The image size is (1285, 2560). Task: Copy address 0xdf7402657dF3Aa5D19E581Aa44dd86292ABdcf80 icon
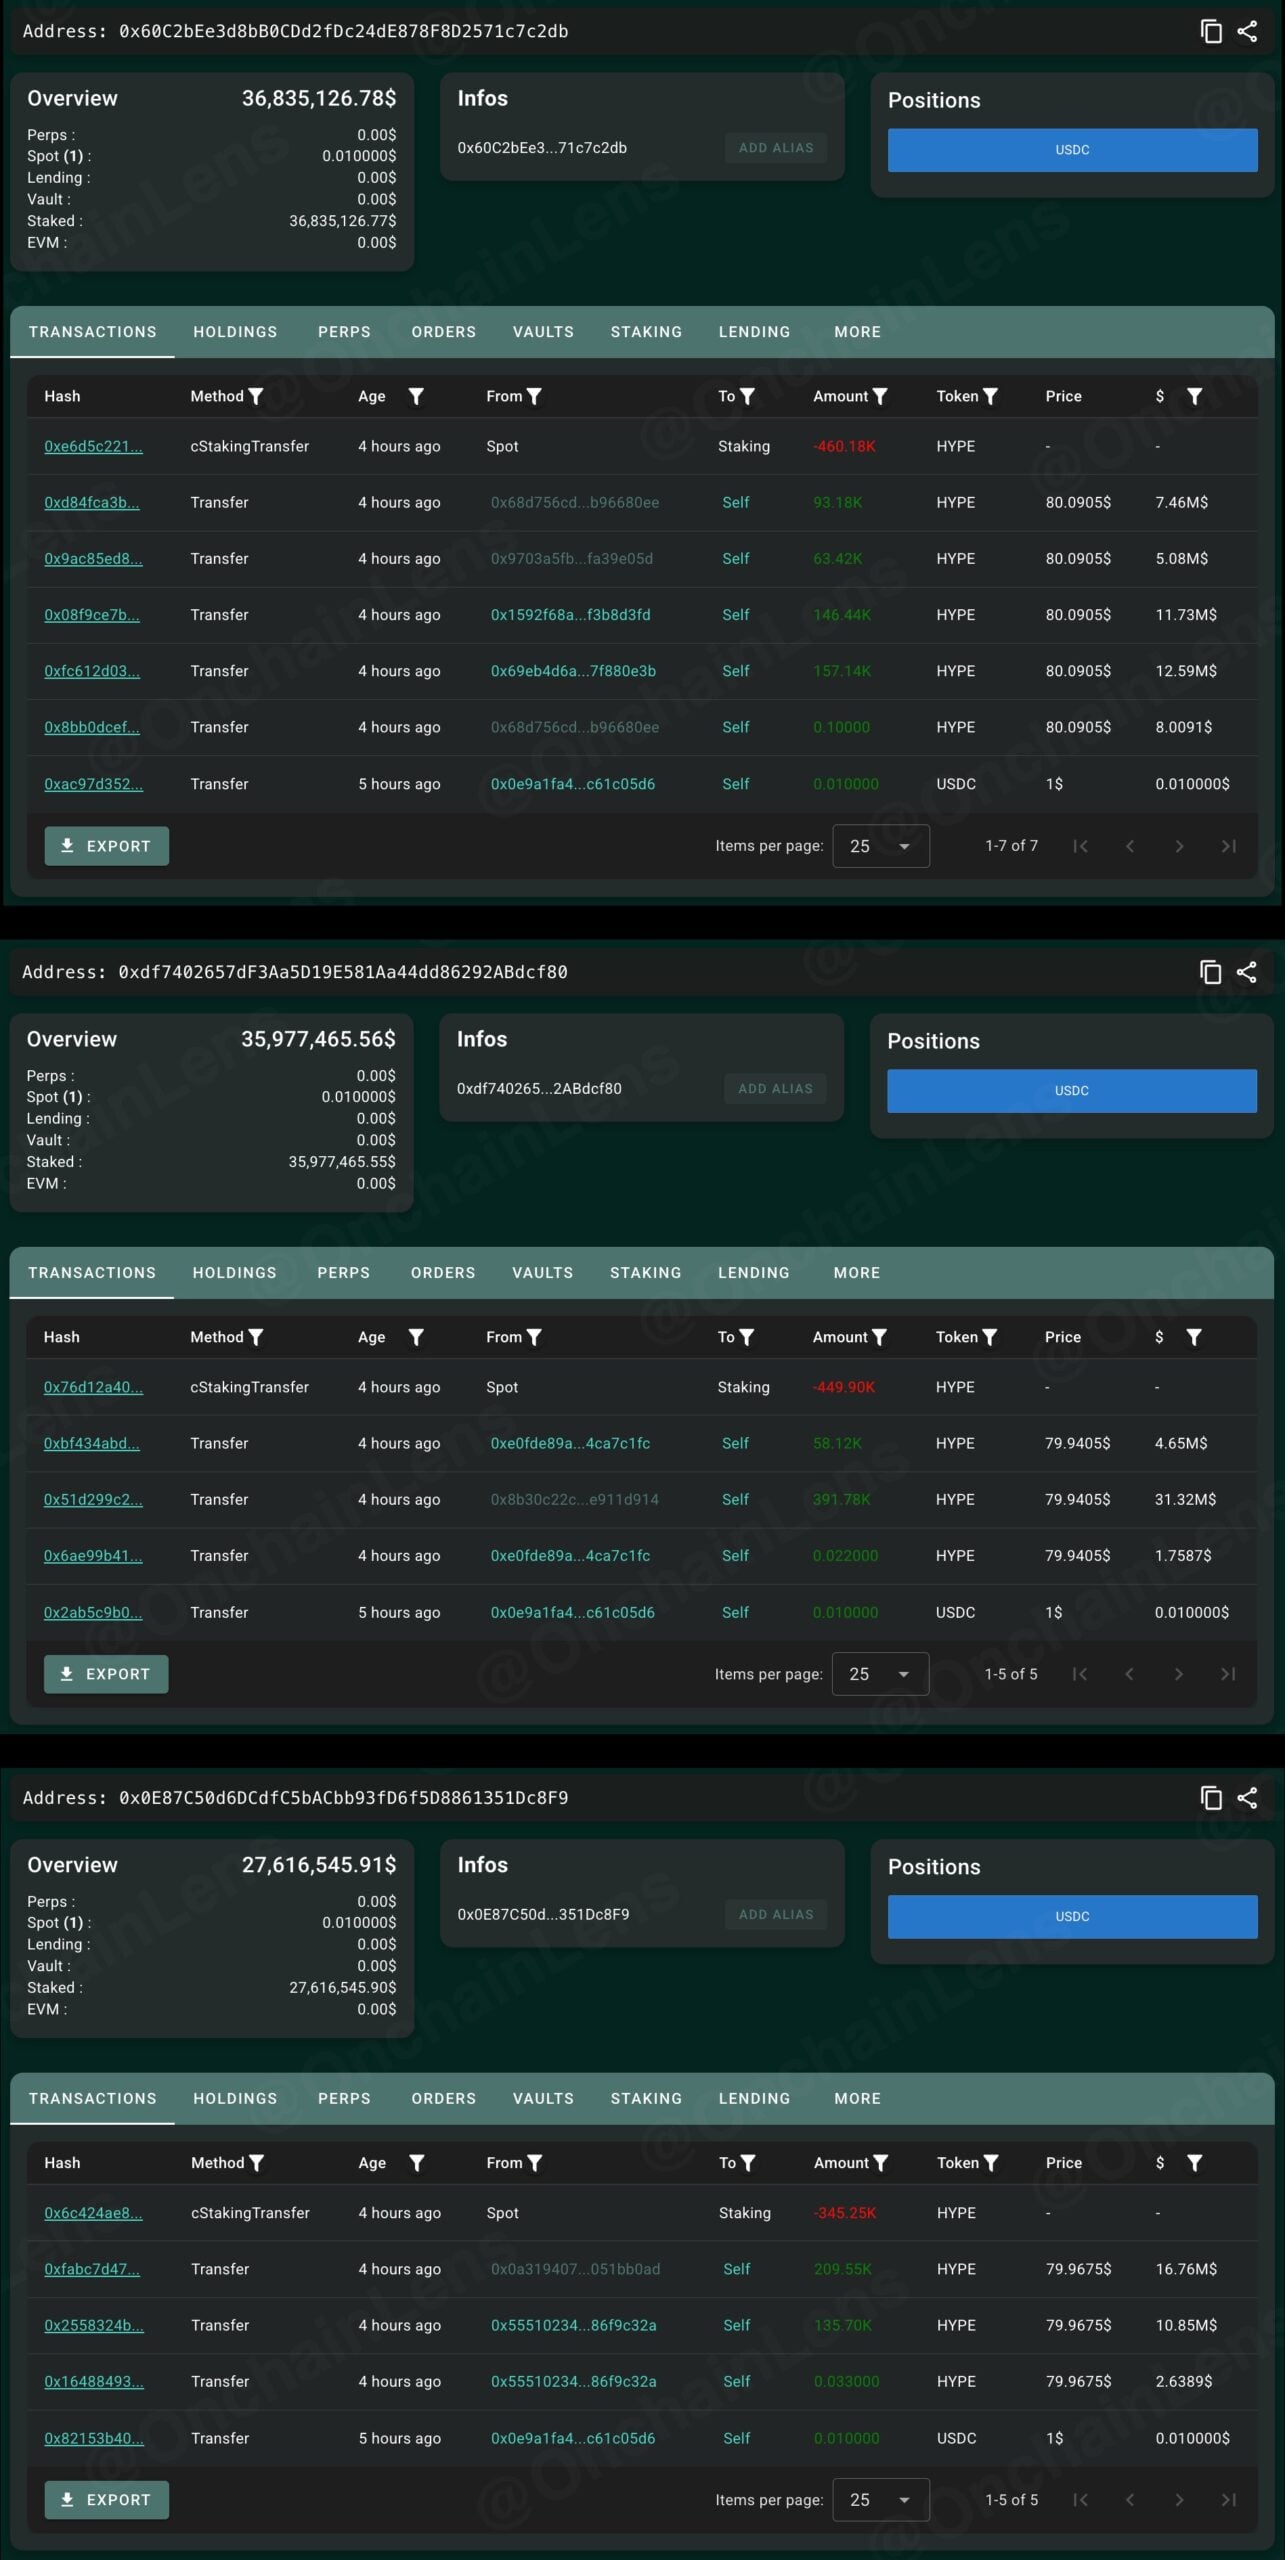click(1210, 972)
